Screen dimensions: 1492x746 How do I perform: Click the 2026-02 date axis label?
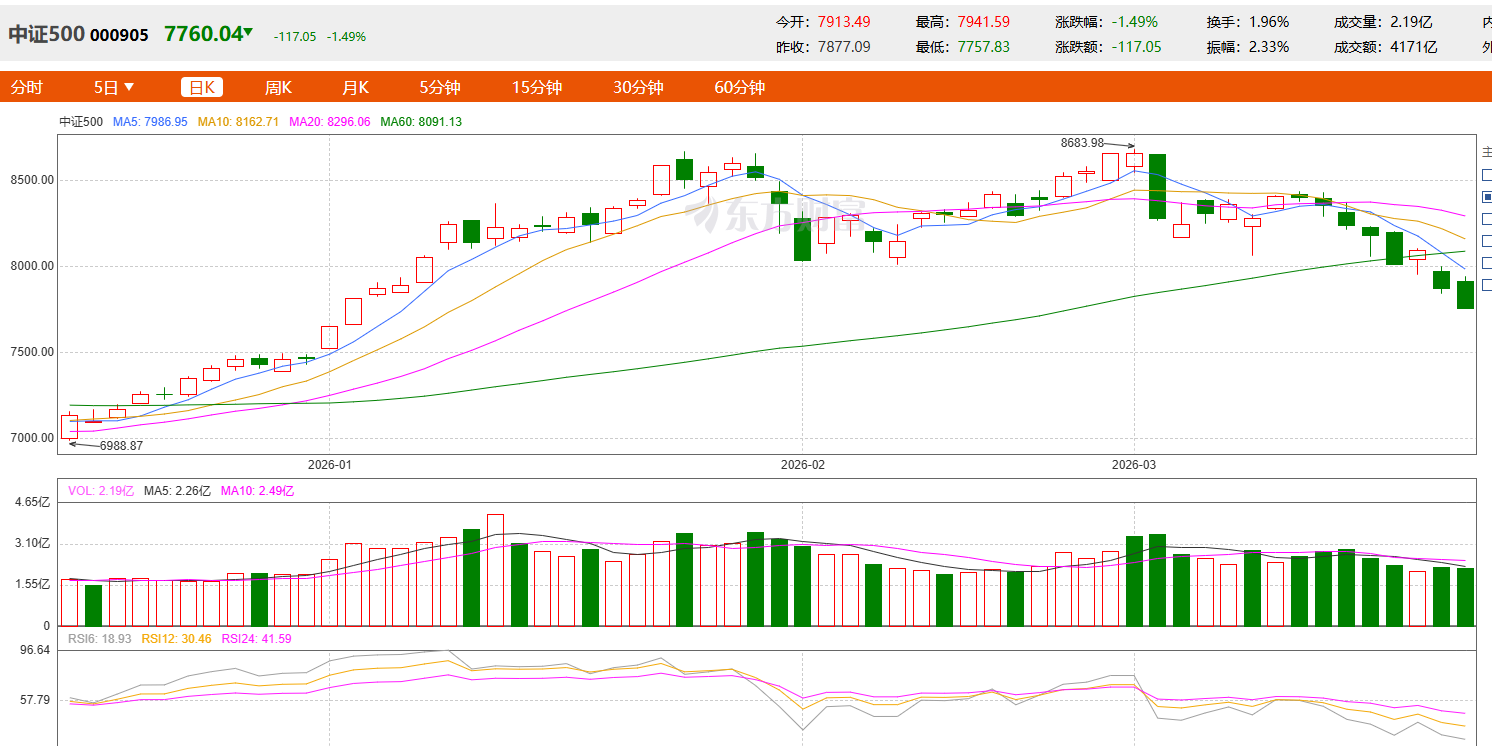tap(803, 465)
